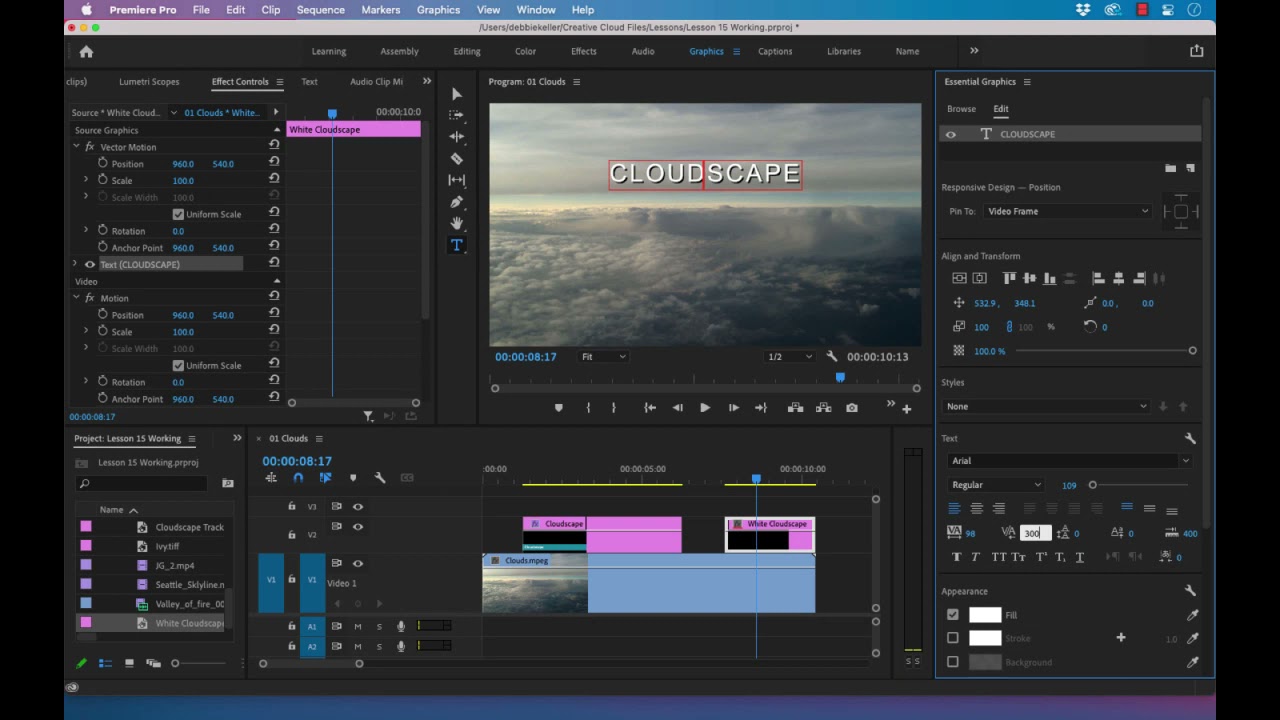Open Program Monitor settings wrench
Screen dimensions: 1280x720
(831, 357)
